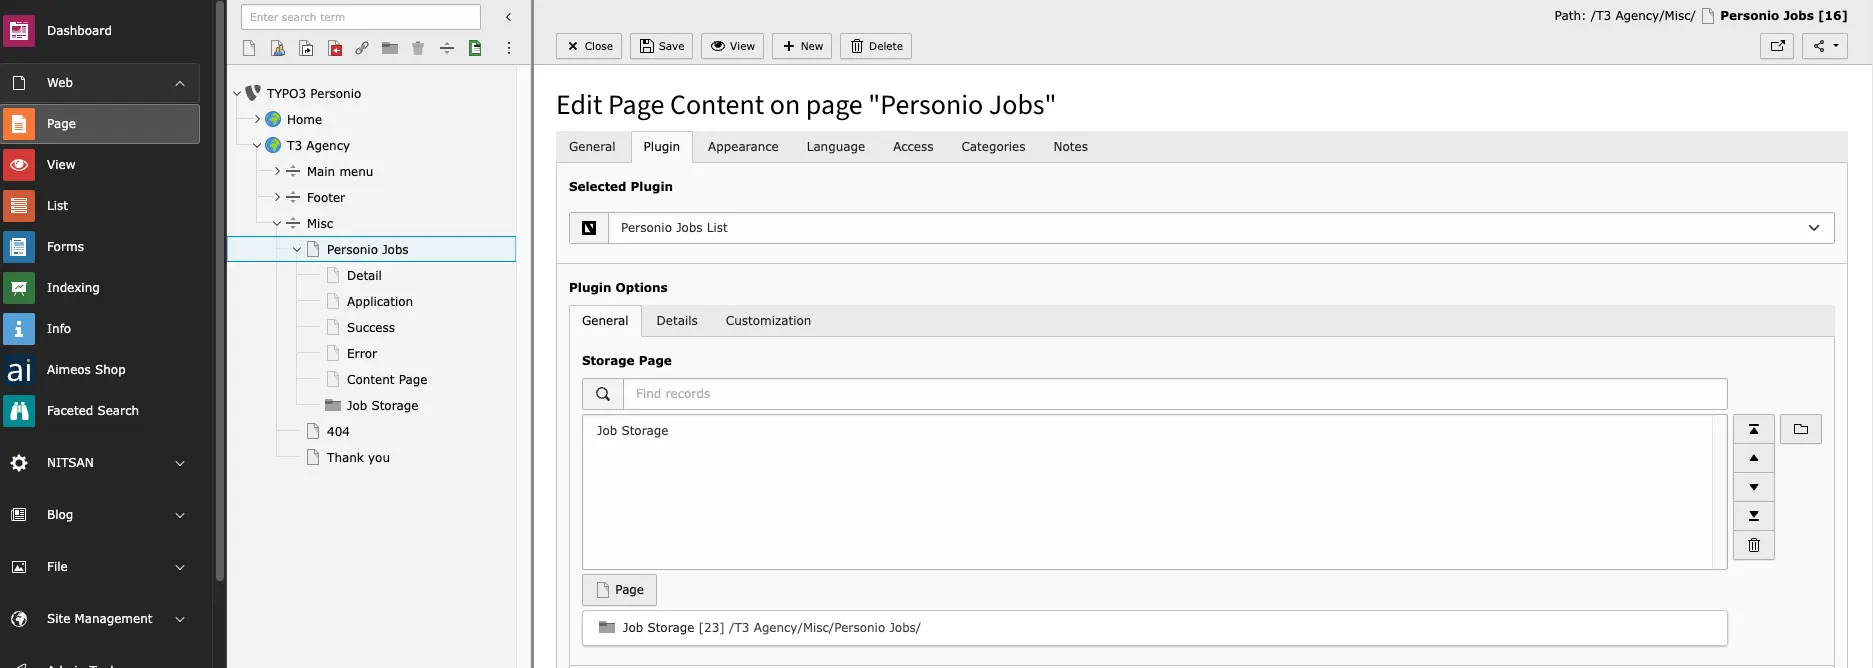Viewport: 1873px width, 668px height.
Task: Open the share dropdown icon
Action: pos(1824,46)
